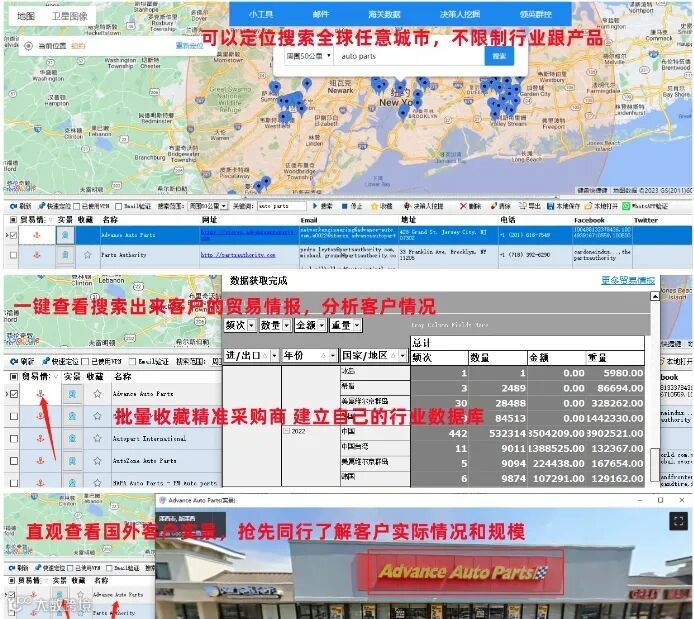Image resolution: width=694 pixels, height=619 pixels.
Task: Open the 频次 field dropdown arrow
Action: pos(251,325)
